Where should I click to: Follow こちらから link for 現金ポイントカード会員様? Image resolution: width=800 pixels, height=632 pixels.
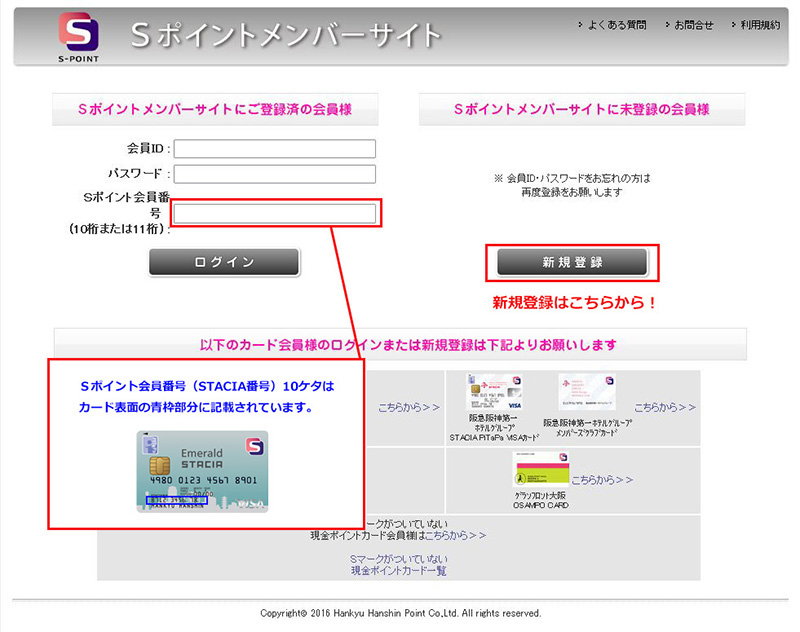[x=455, y=535]
